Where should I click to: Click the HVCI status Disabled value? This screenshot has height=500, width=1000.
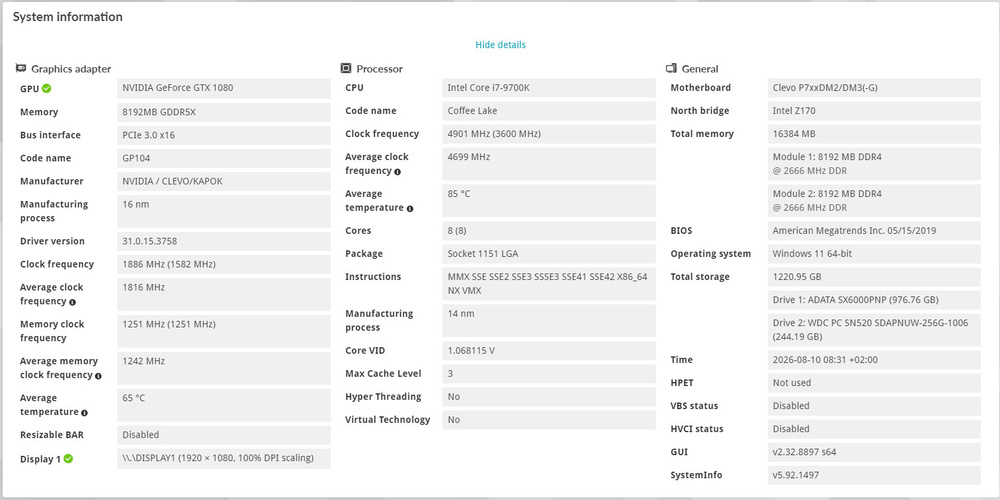(x=874, y=429)
